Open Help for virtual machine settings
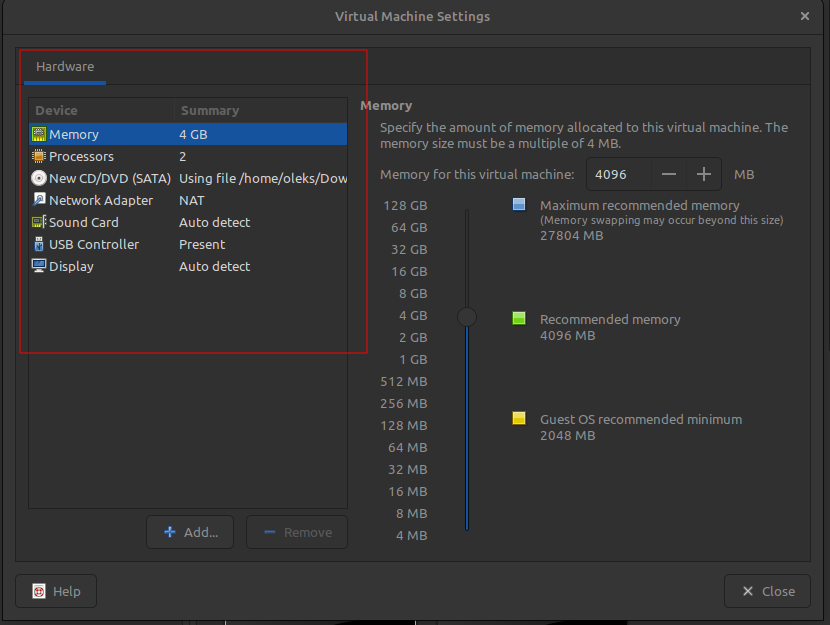The height and width of the screenshot is (625, 830). 56,591
